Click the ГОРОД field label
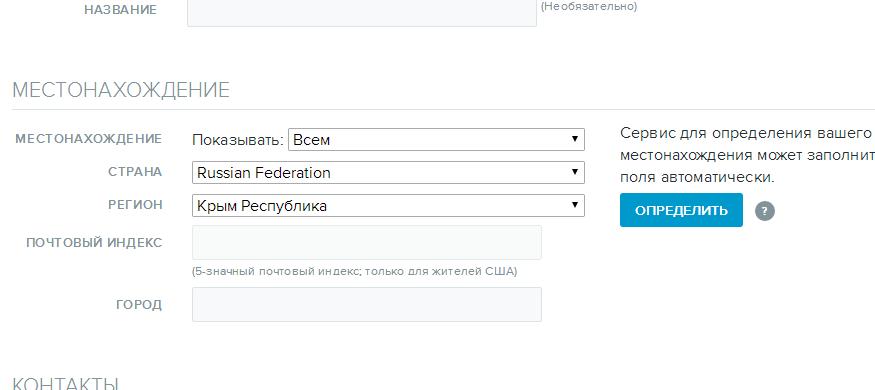This screenshot has height=390, width=875. click(139, 305)
